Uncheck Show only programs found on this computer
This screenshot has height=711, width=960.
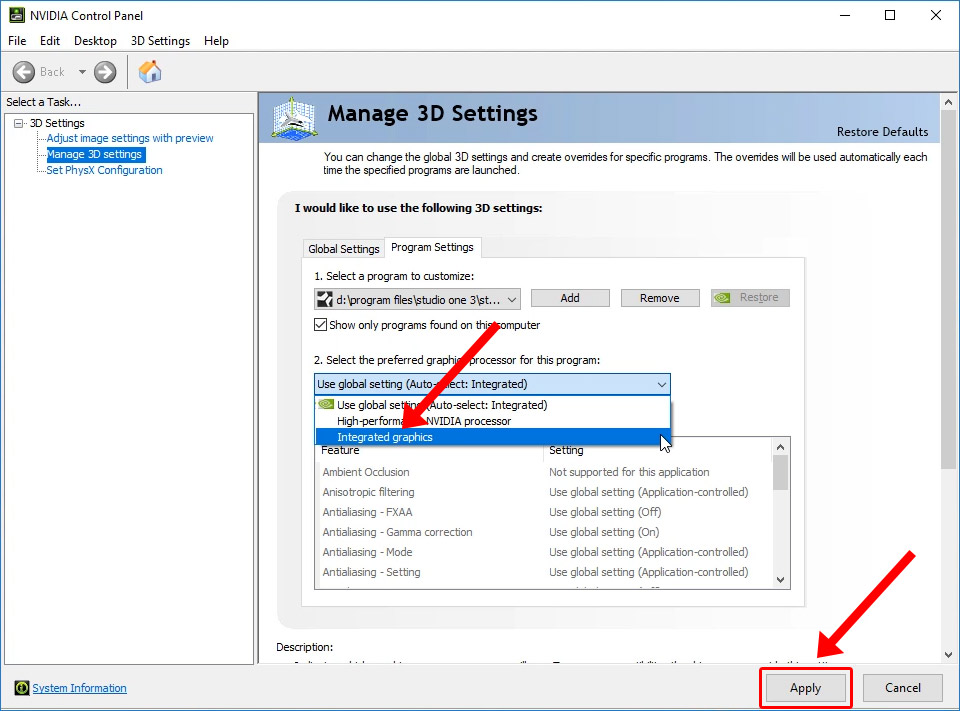coord(321,325)
